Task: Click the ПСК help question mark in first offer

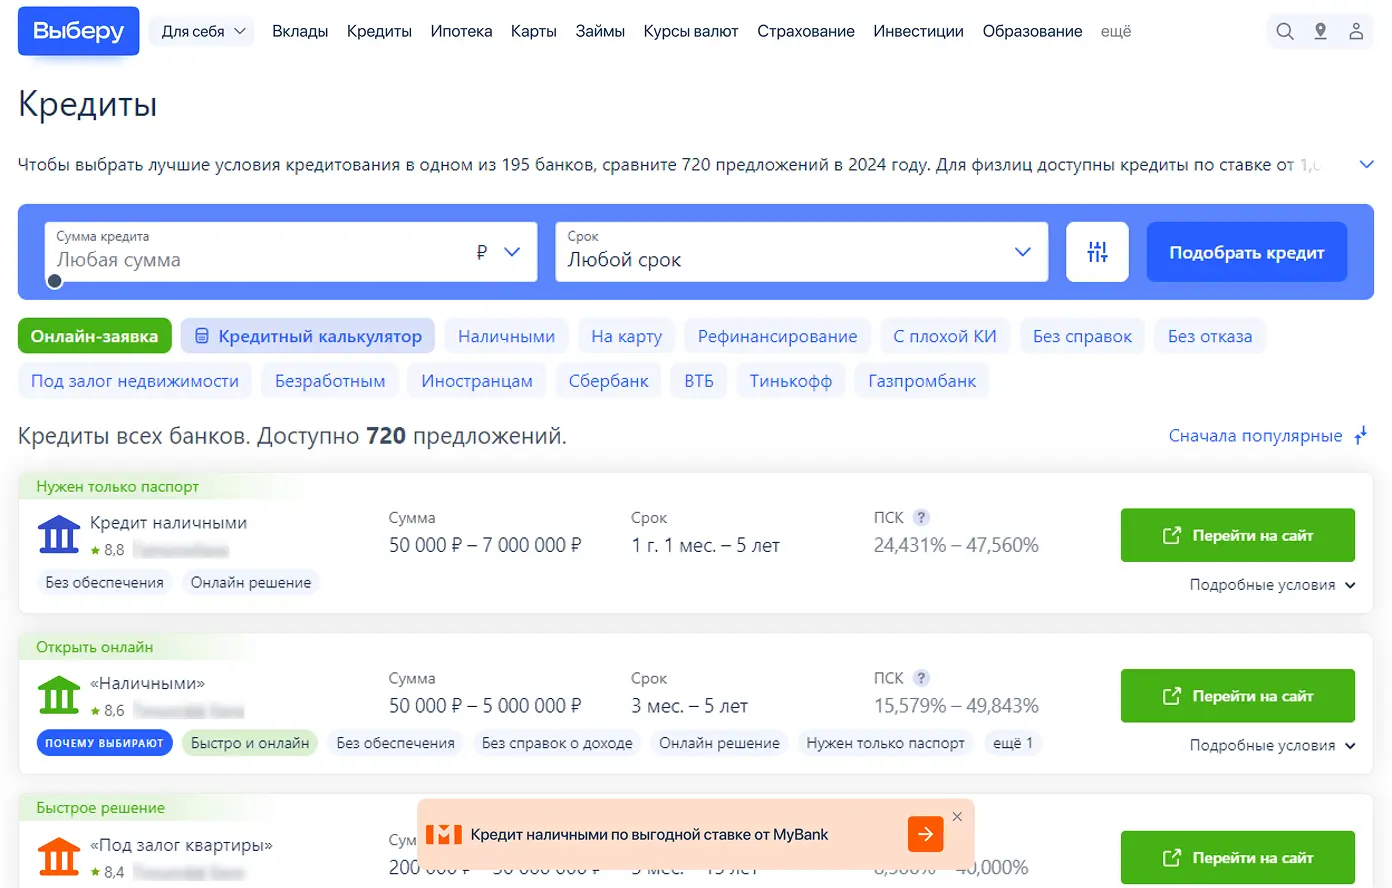Action: pos(921,517)
